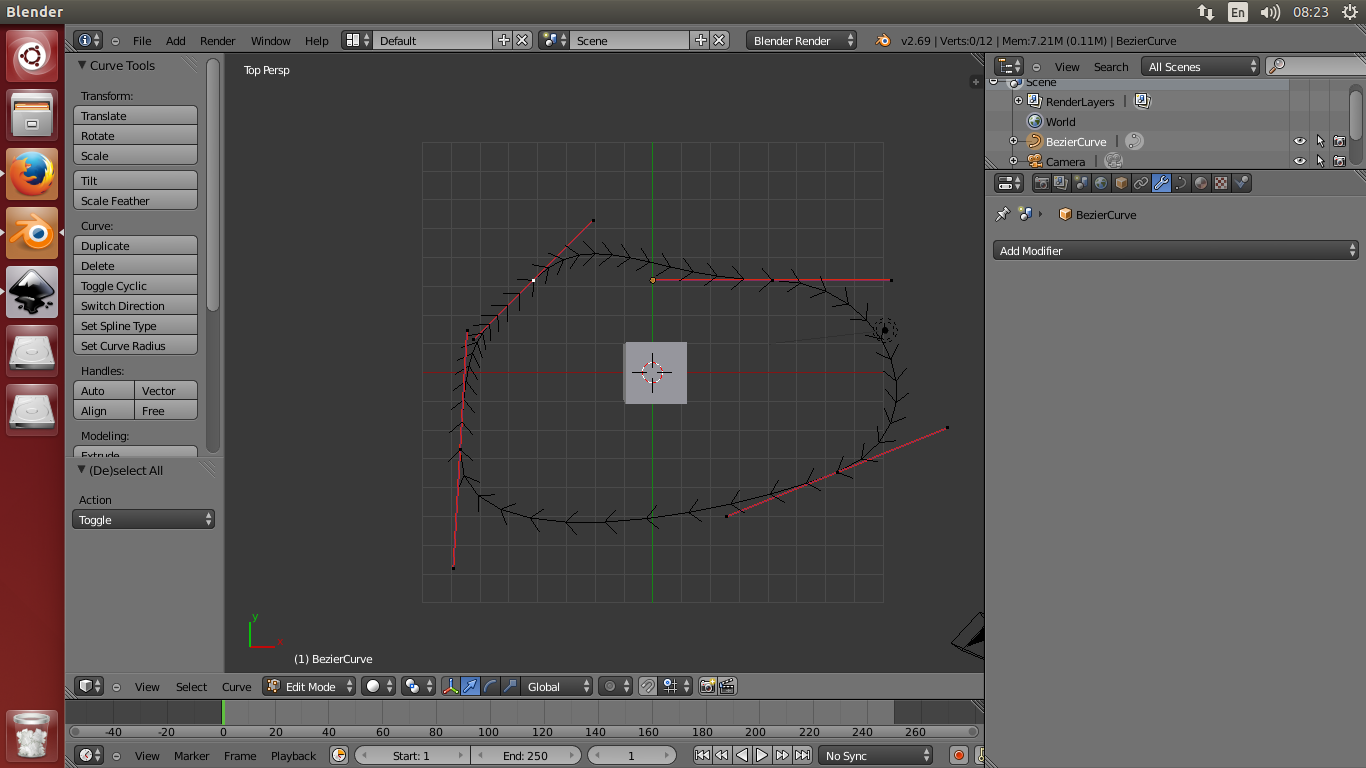
Task: Open the Texture properties checkerboard icon
Action: 1221,183
